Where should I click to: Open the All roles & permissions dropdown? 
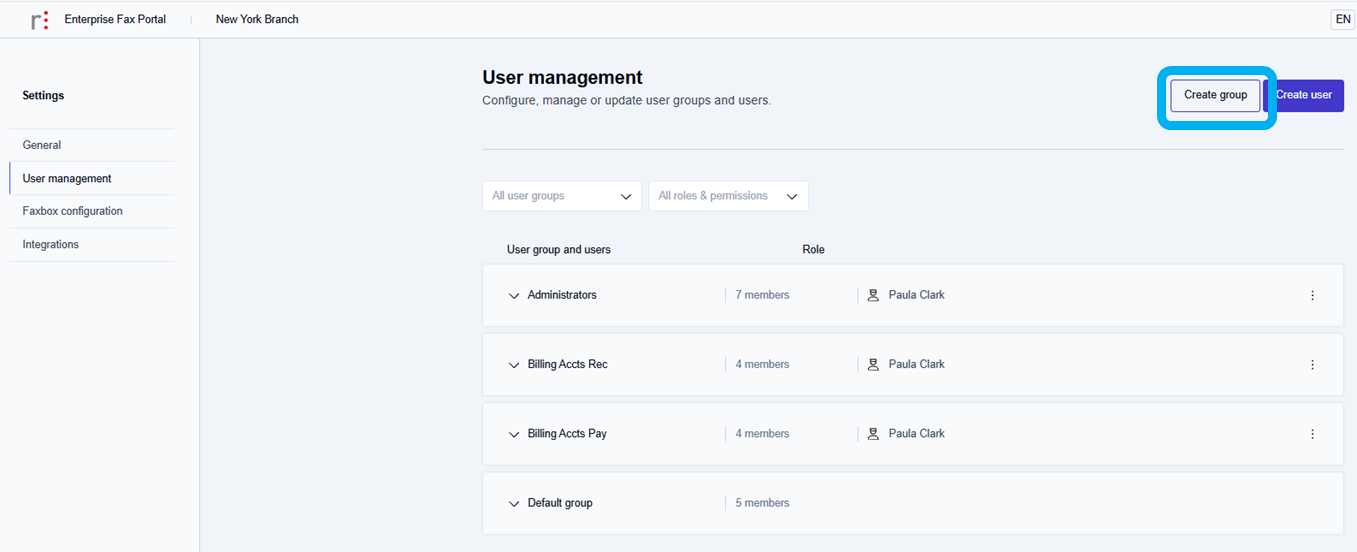point(728,196)
